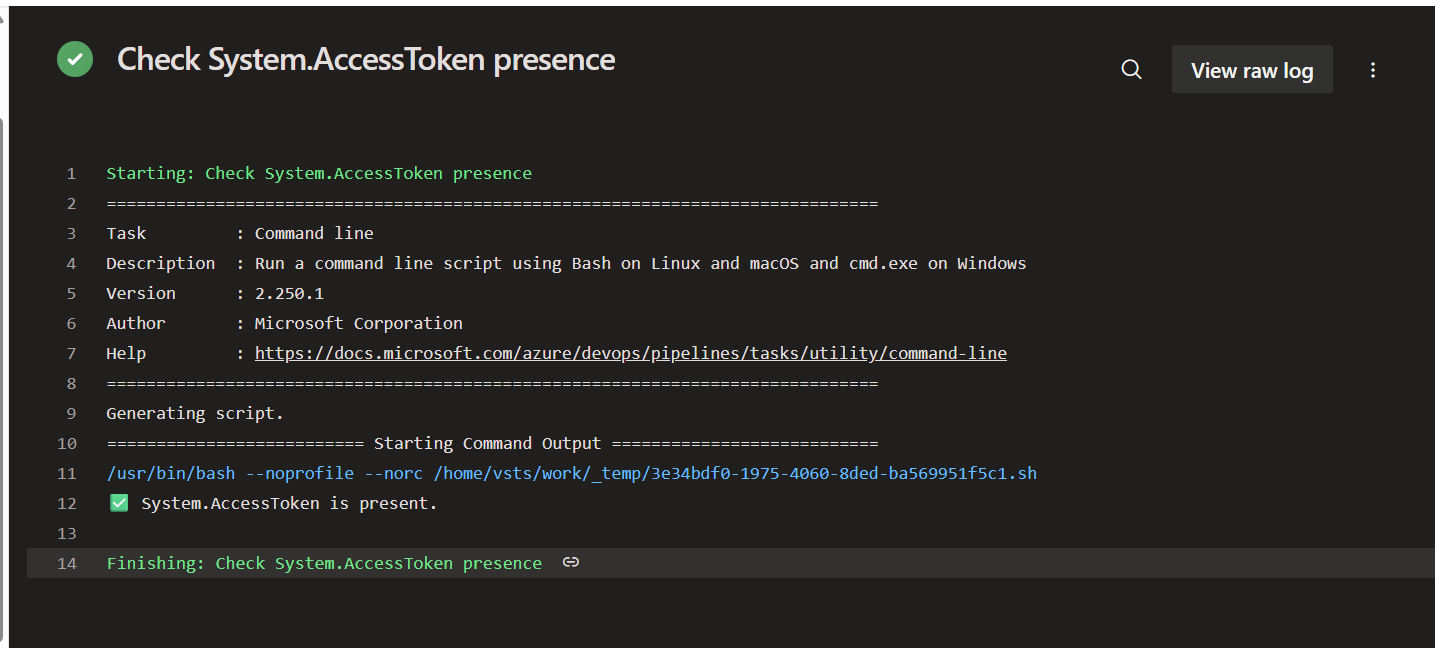Open the three-dot more actions menu
The image size is (1435, 648).
[1373, 70]
